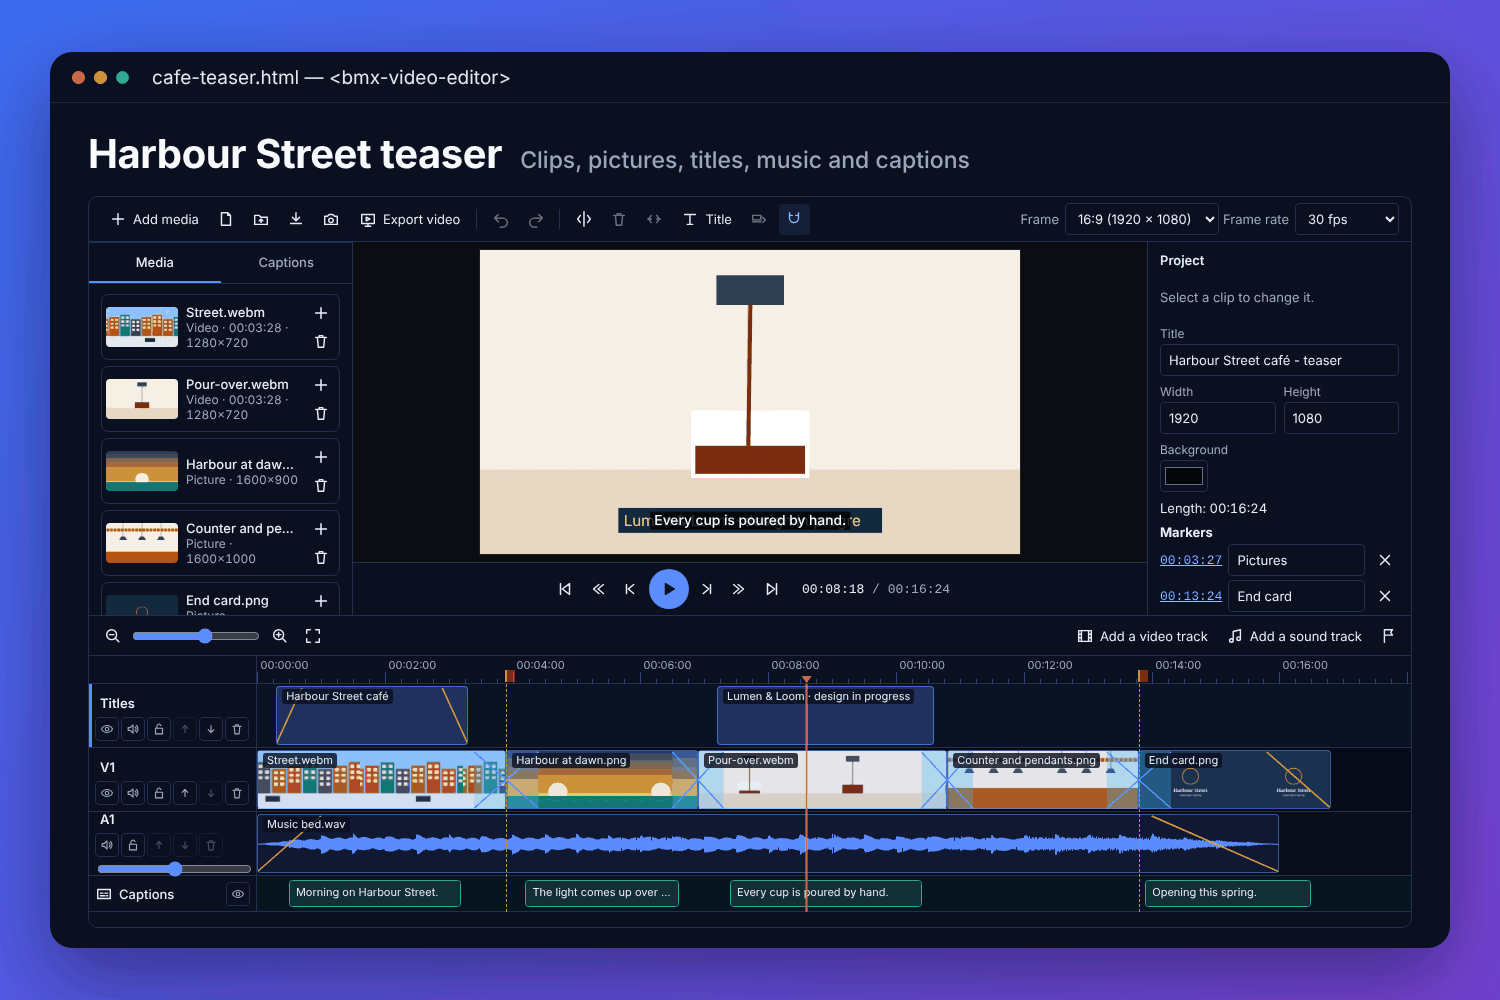Add Street.webm to the timeline

[321, 313]
